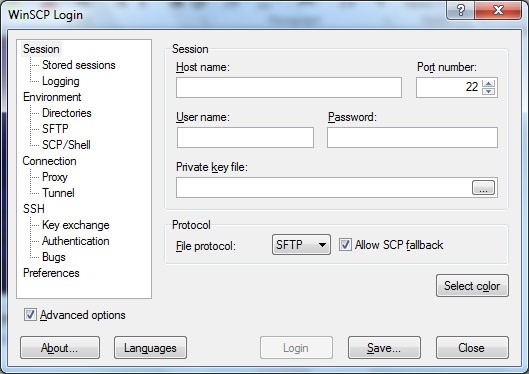Open the SCP/Shell settings page

(x=66, y=145)
